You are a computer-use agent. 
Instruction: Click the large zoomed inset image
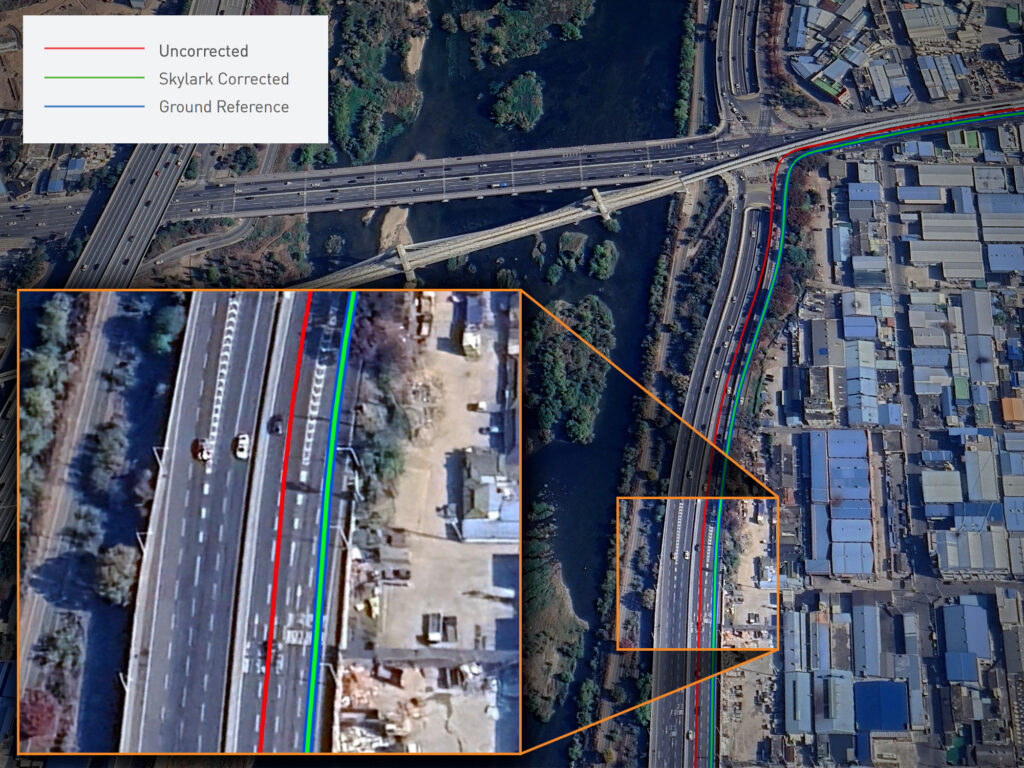point(269,522)
